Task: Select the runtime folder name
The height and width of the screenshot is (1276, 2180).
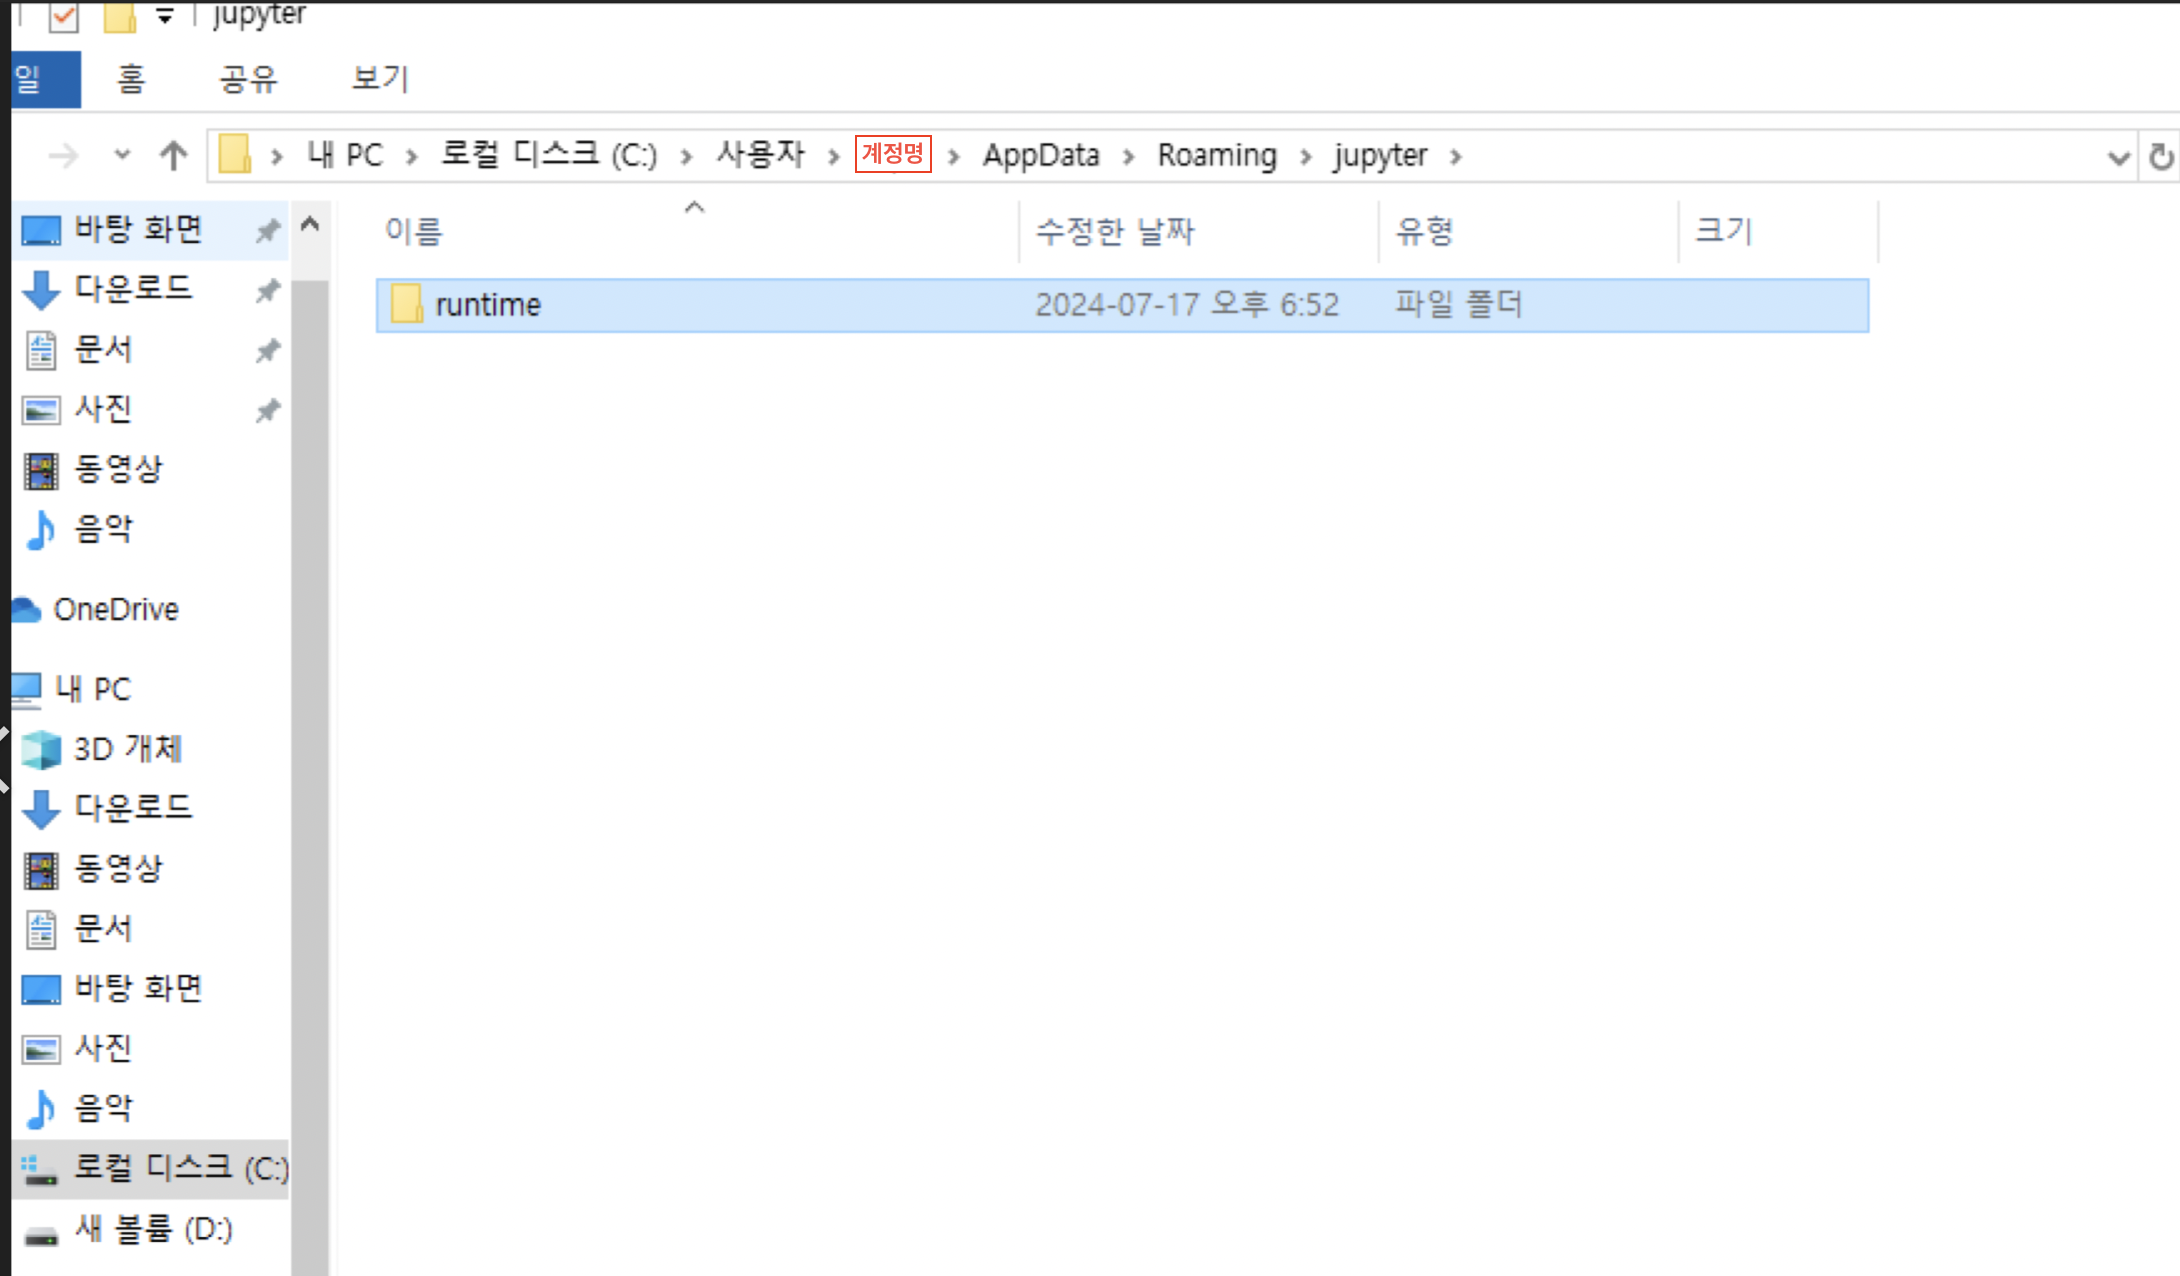Action: click(x=488, y=304)
